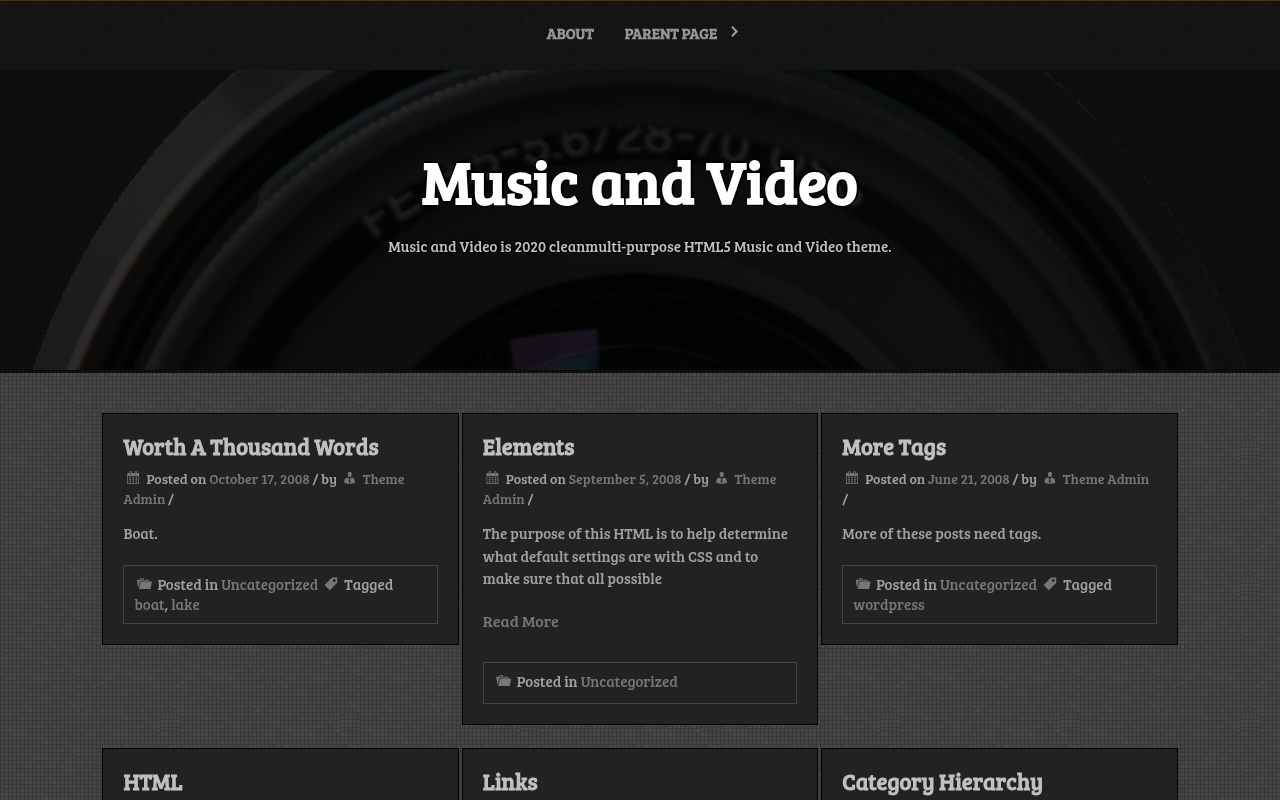
Task: Click calendar icon in Elements post
Action: pos(492,478)
